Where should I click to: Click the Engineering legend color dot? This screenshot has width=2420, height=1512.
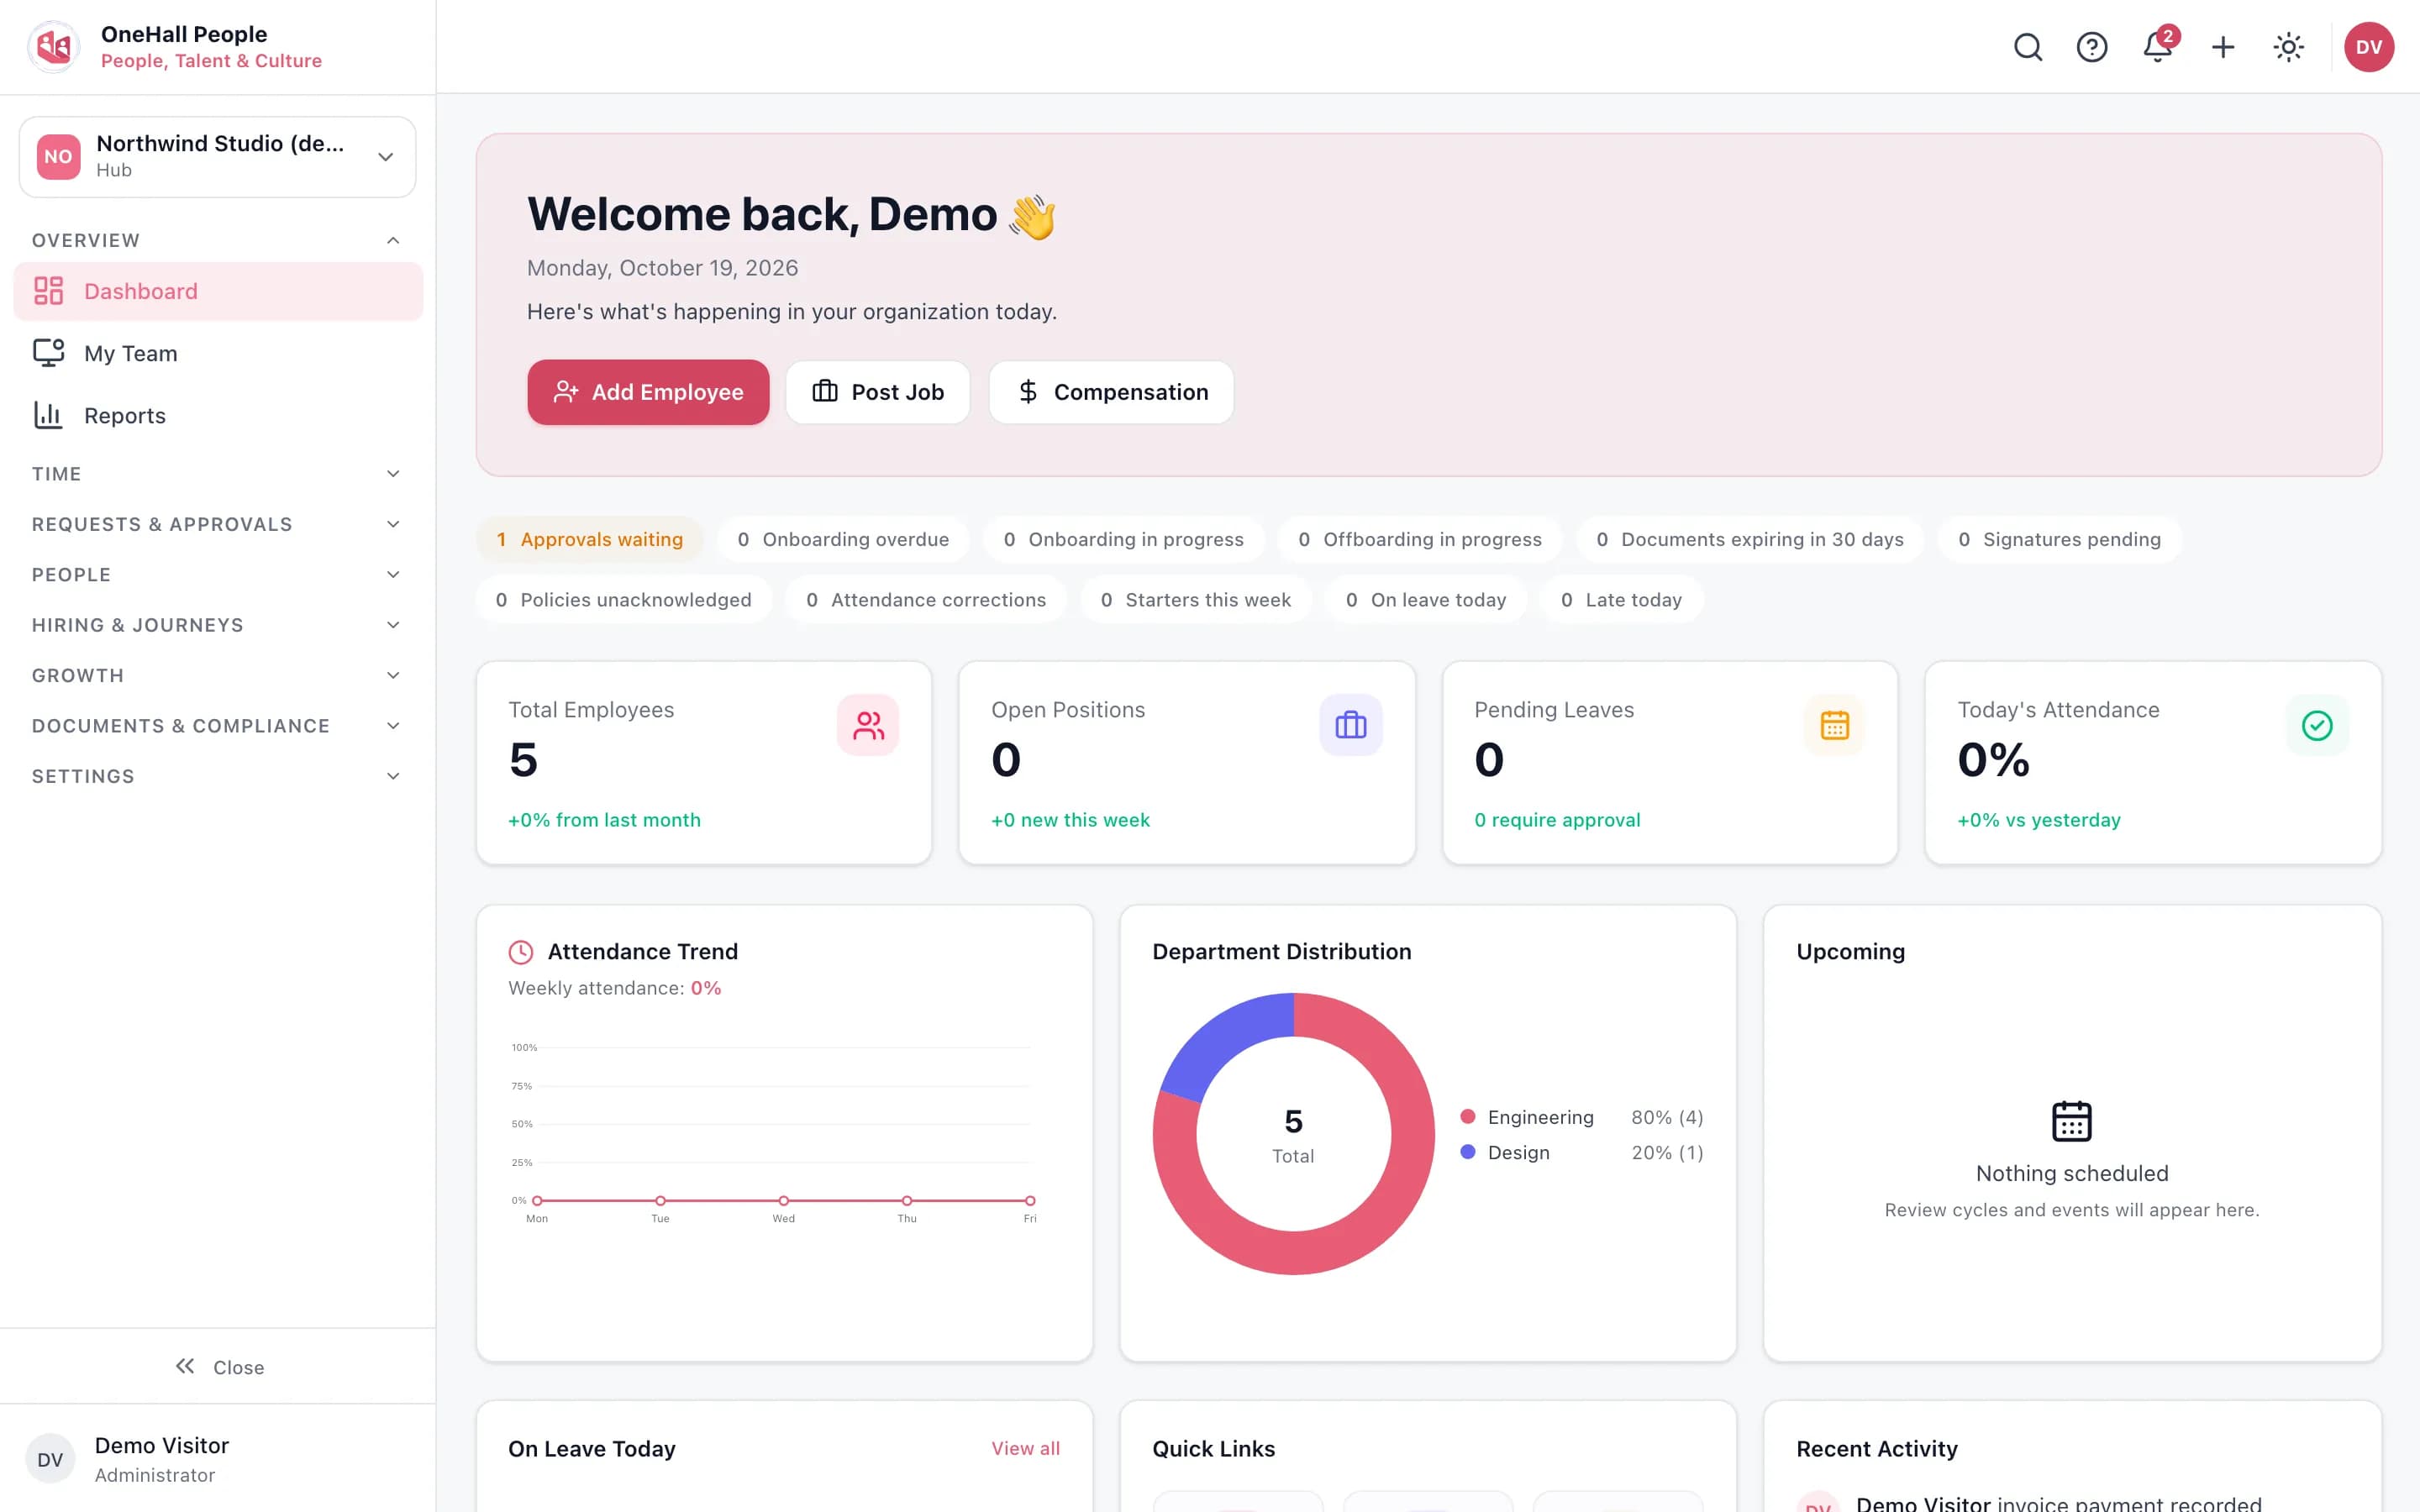(x=1467, y=1117)
